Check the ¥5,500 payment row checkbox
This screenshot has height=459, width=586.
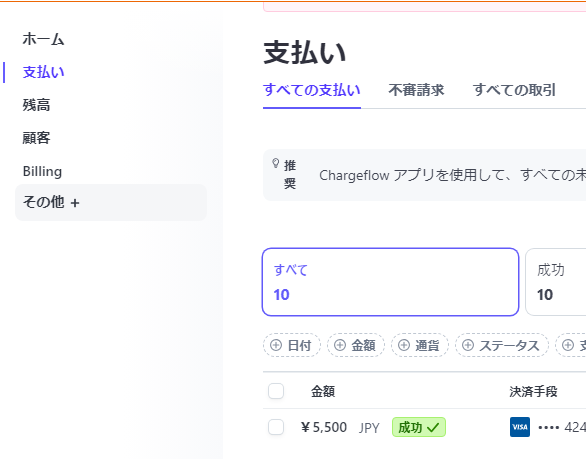[276, 427]
